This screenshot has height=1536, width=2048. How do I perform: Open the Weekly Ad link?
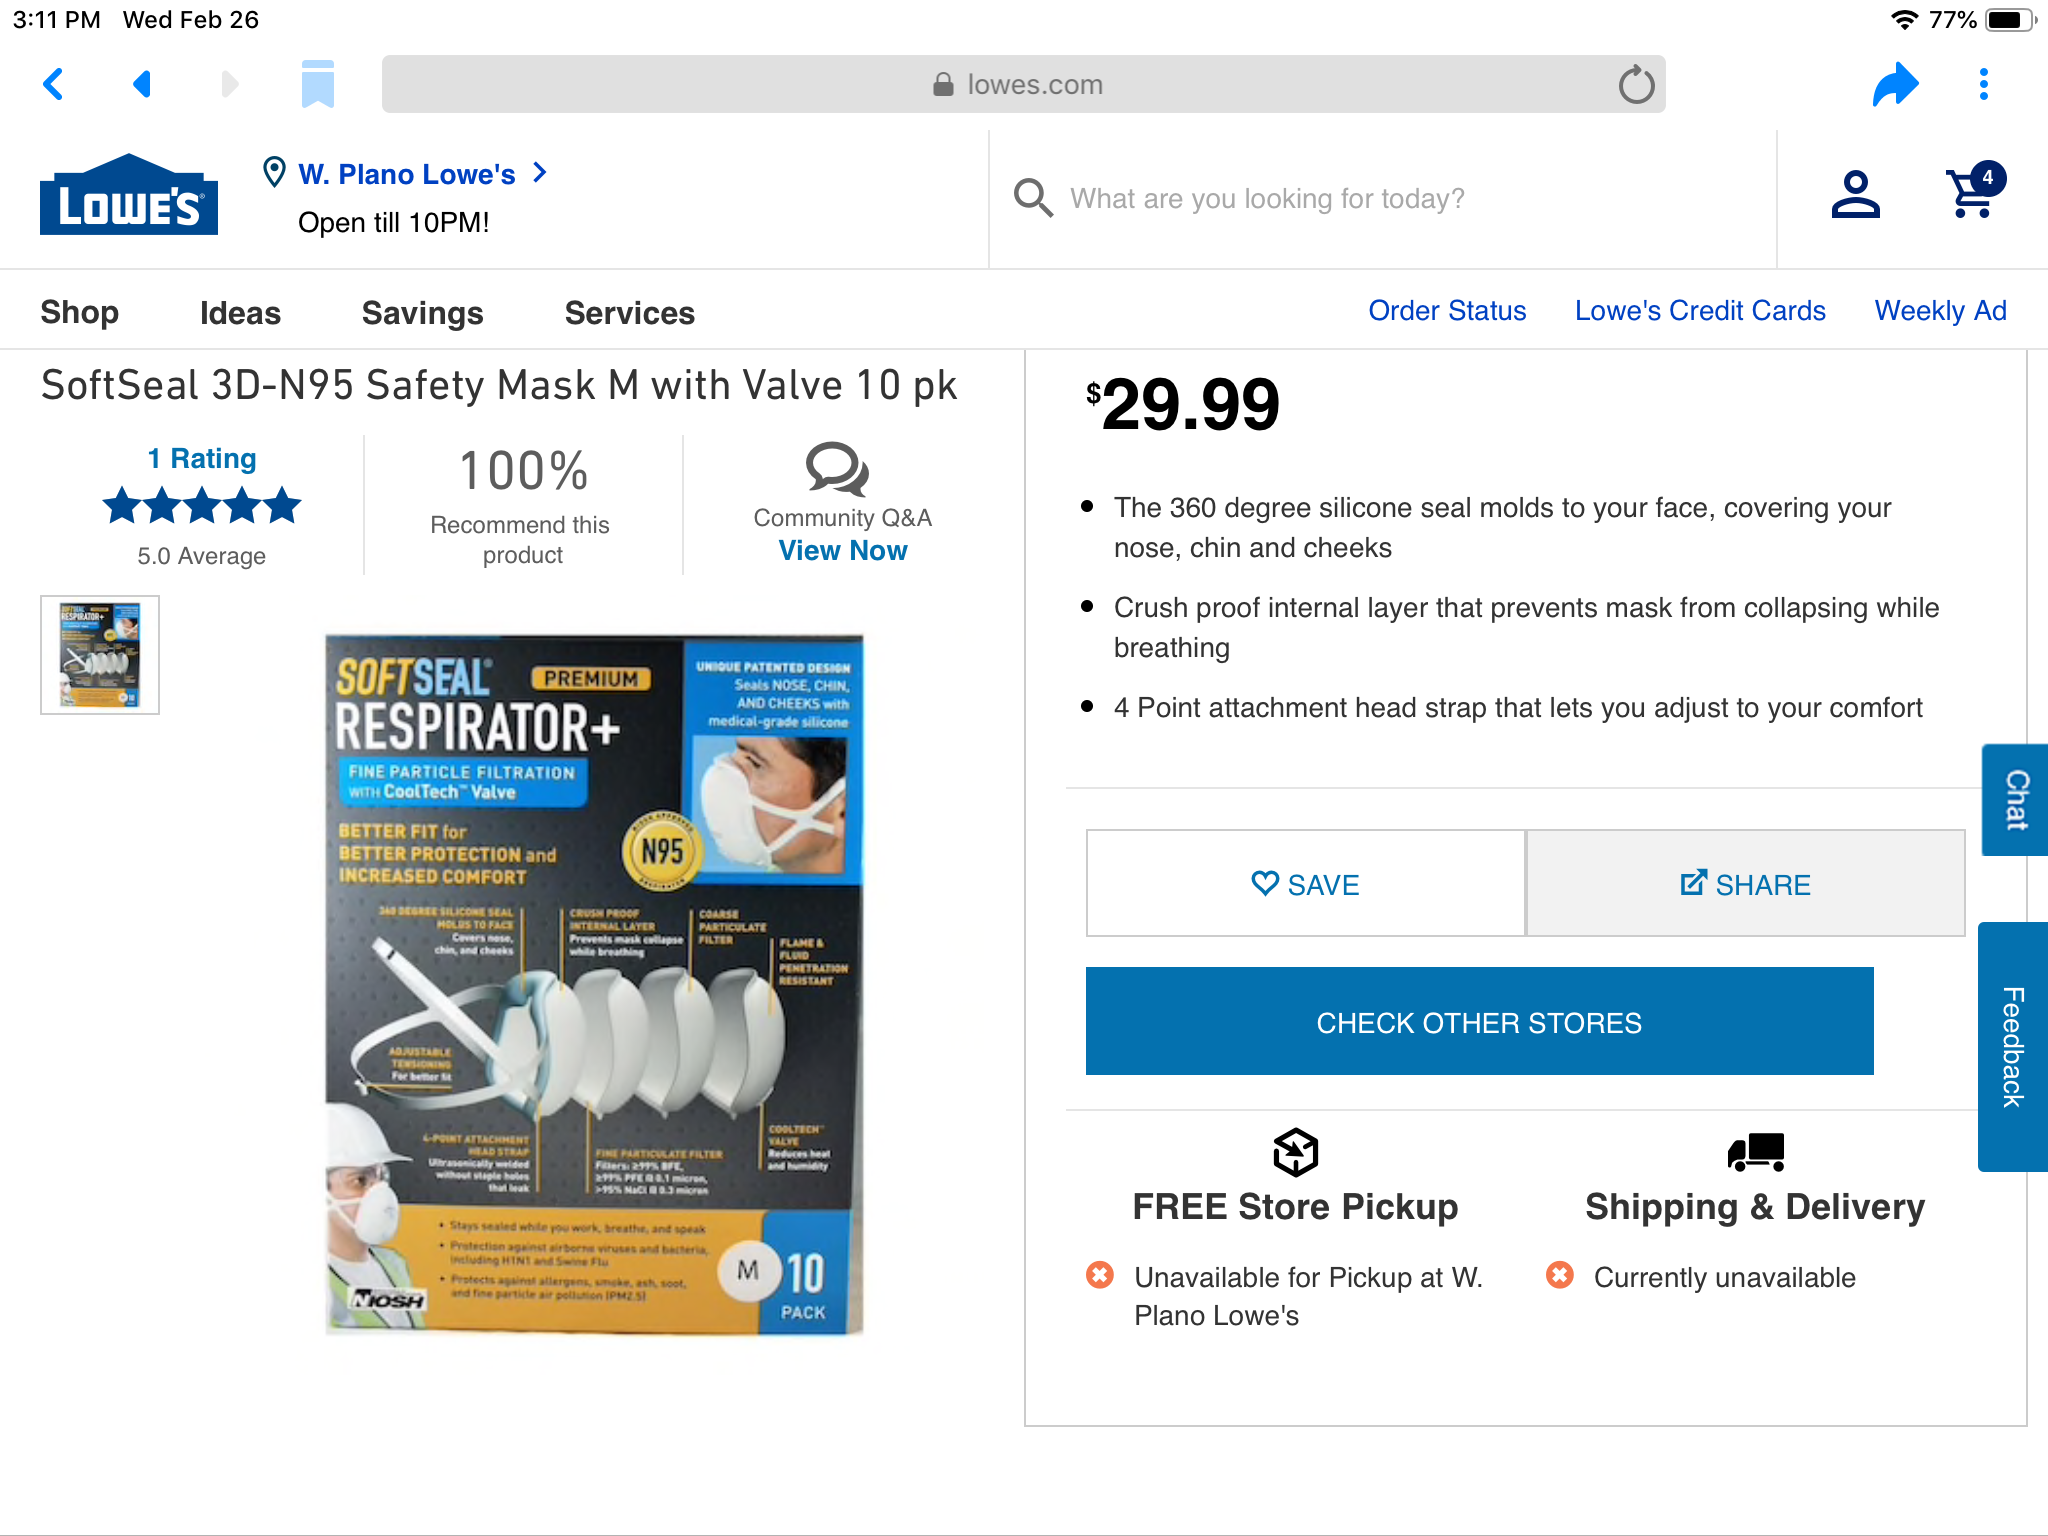click(1940, 311)
